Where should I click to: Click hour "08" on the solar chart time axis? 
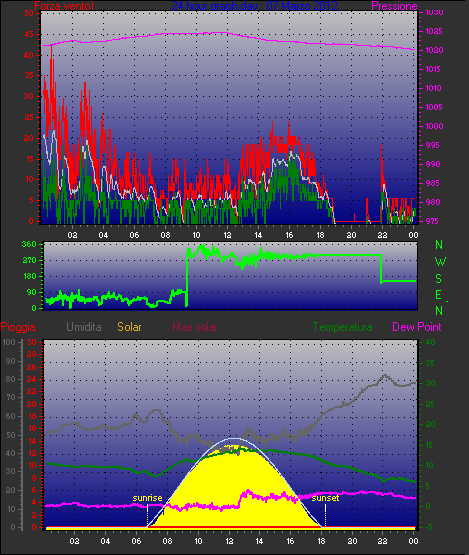[167, 541]
